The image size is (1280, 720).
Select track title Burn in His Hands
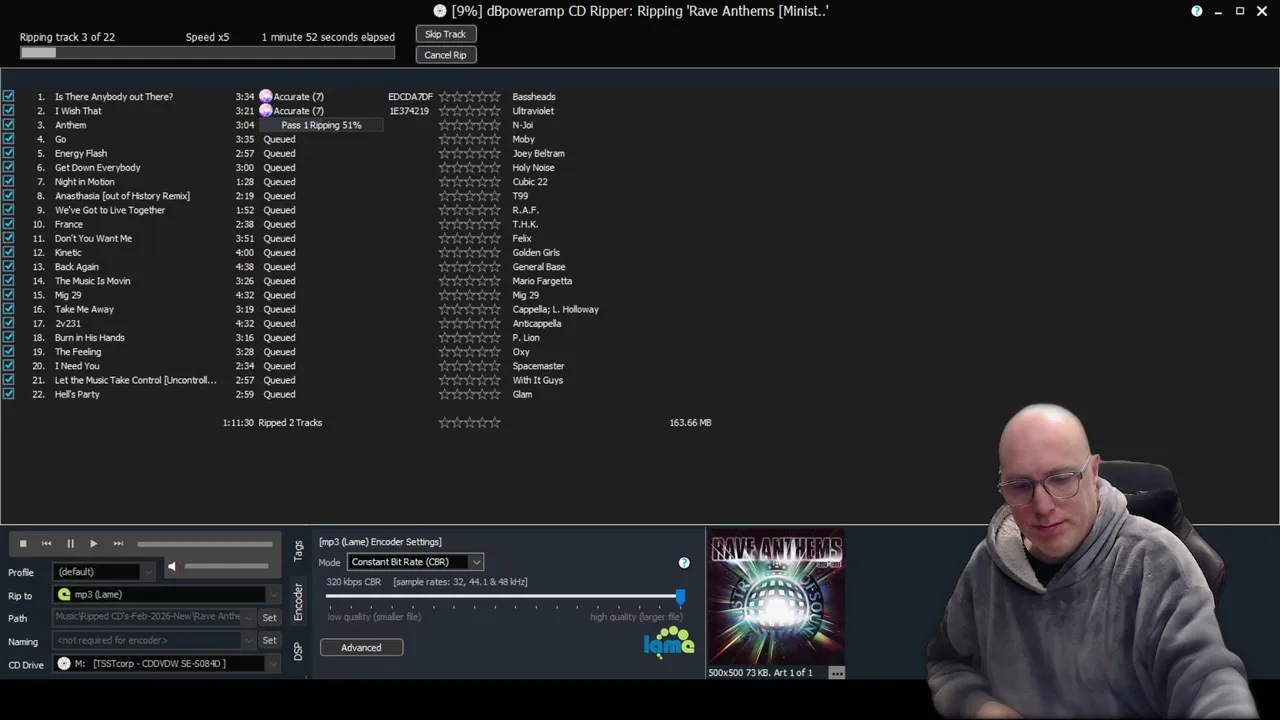(90, 338)
